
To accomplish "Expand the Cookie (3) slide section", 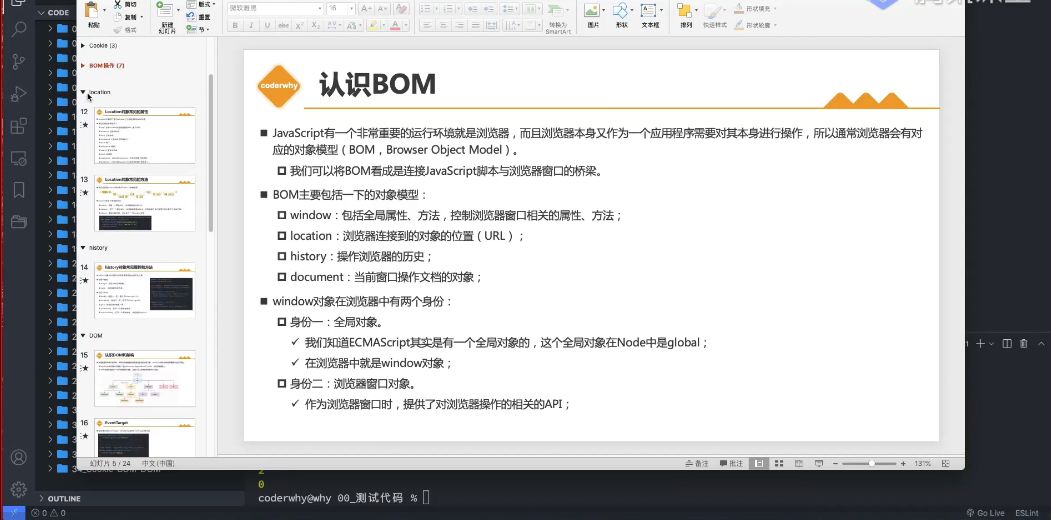I will [83, 46].
